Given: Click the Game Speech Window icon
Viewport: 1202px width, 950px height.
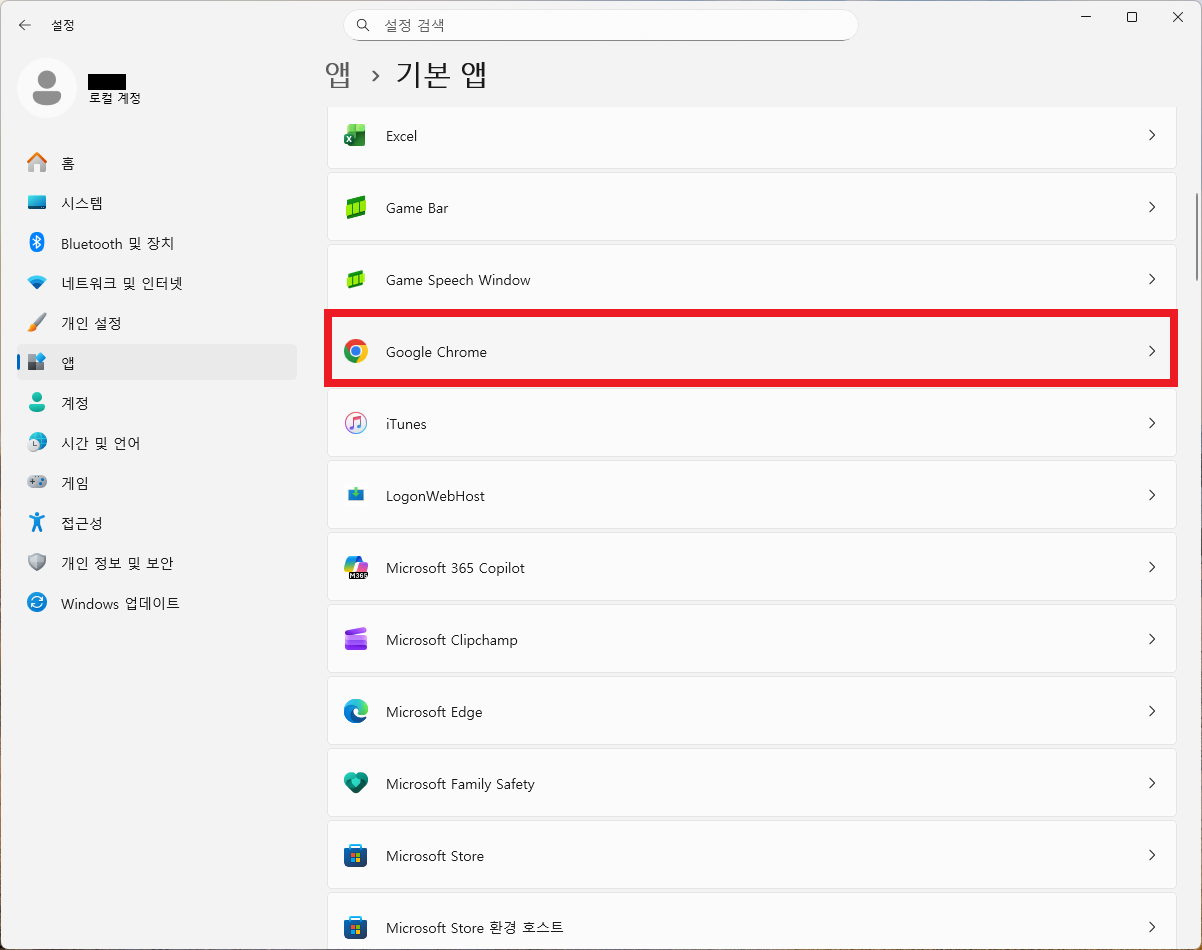Looking at the screenshot, I should [355, 279].
